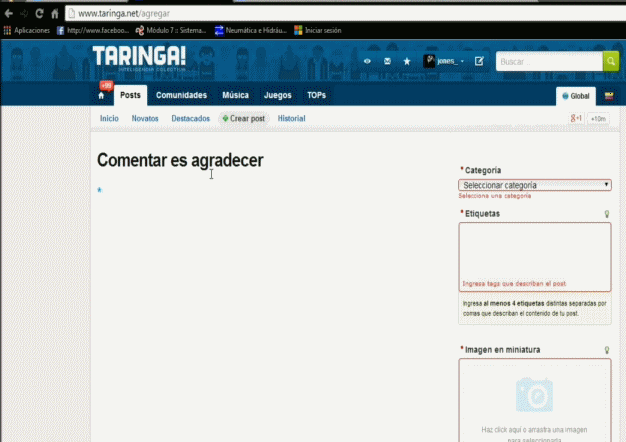
Task: Click the small blue icon below title
Action: 100,190
